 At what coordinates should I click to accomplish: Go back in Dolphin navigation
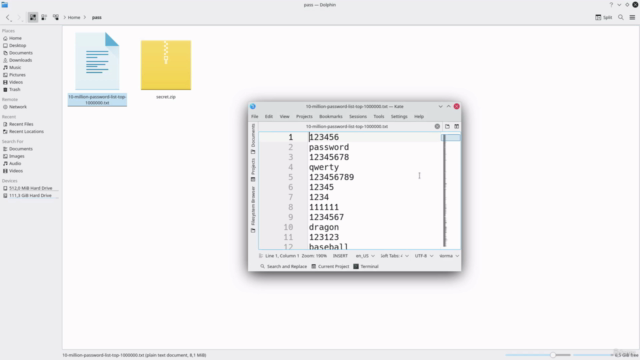8,18
